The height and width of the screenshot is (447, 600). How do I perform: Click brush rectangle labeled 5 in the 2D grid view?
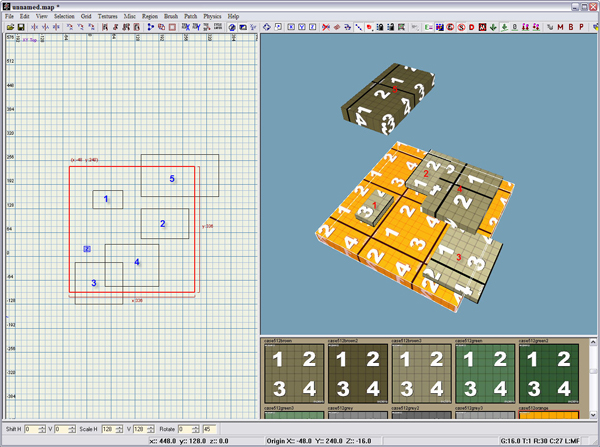tap(180, 176)
